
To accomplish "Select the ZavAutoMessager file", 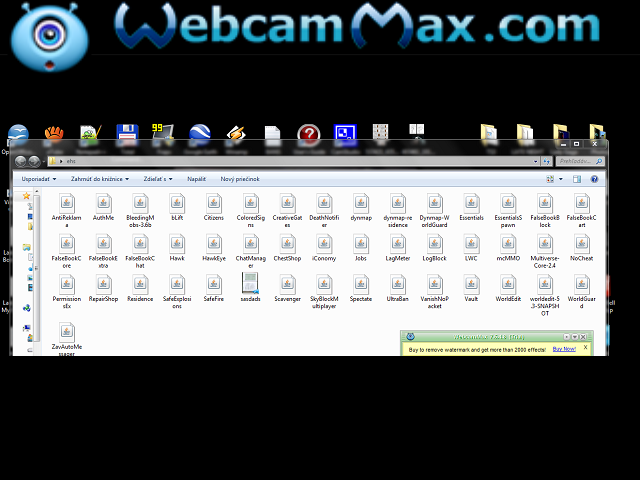I will 67,339.
